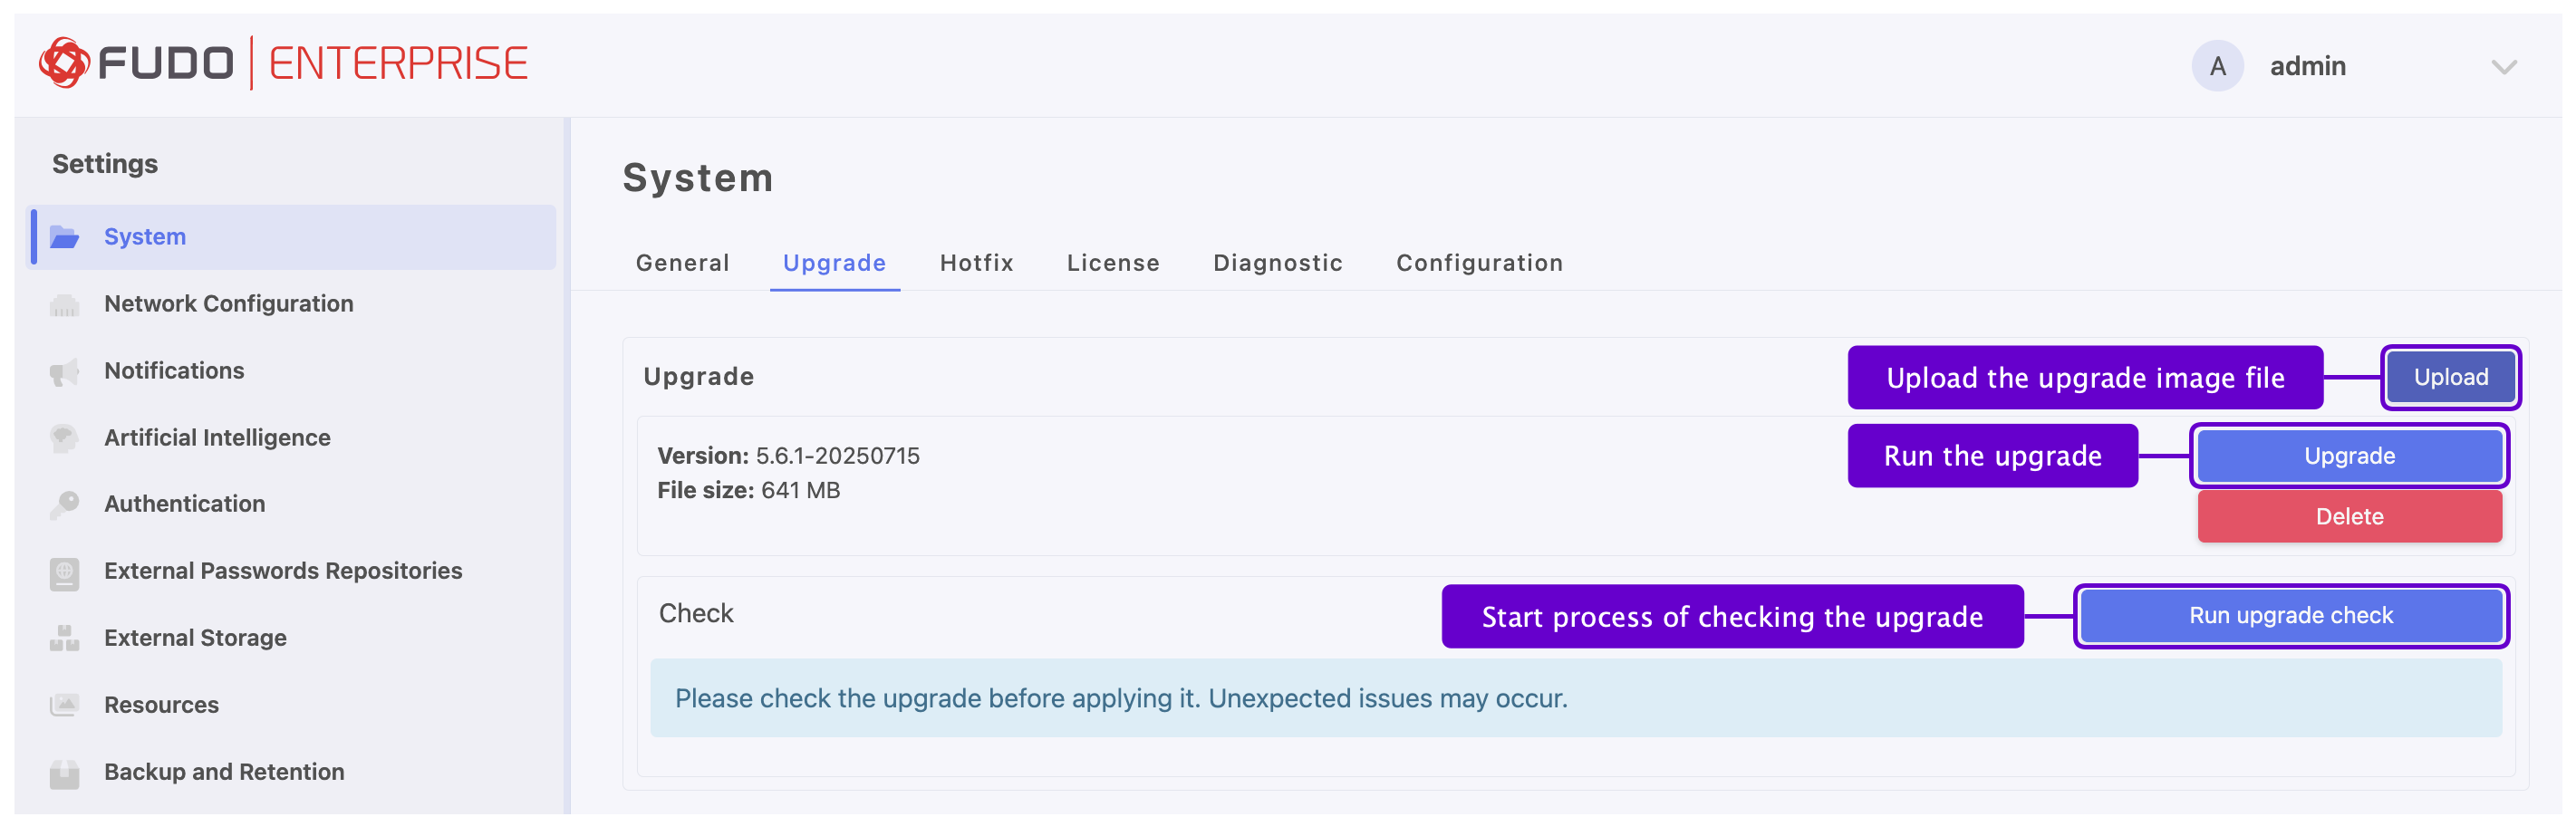Click the Network Configuration icon
This screenshot has height=836, width=2576.
tap(65, 304)
